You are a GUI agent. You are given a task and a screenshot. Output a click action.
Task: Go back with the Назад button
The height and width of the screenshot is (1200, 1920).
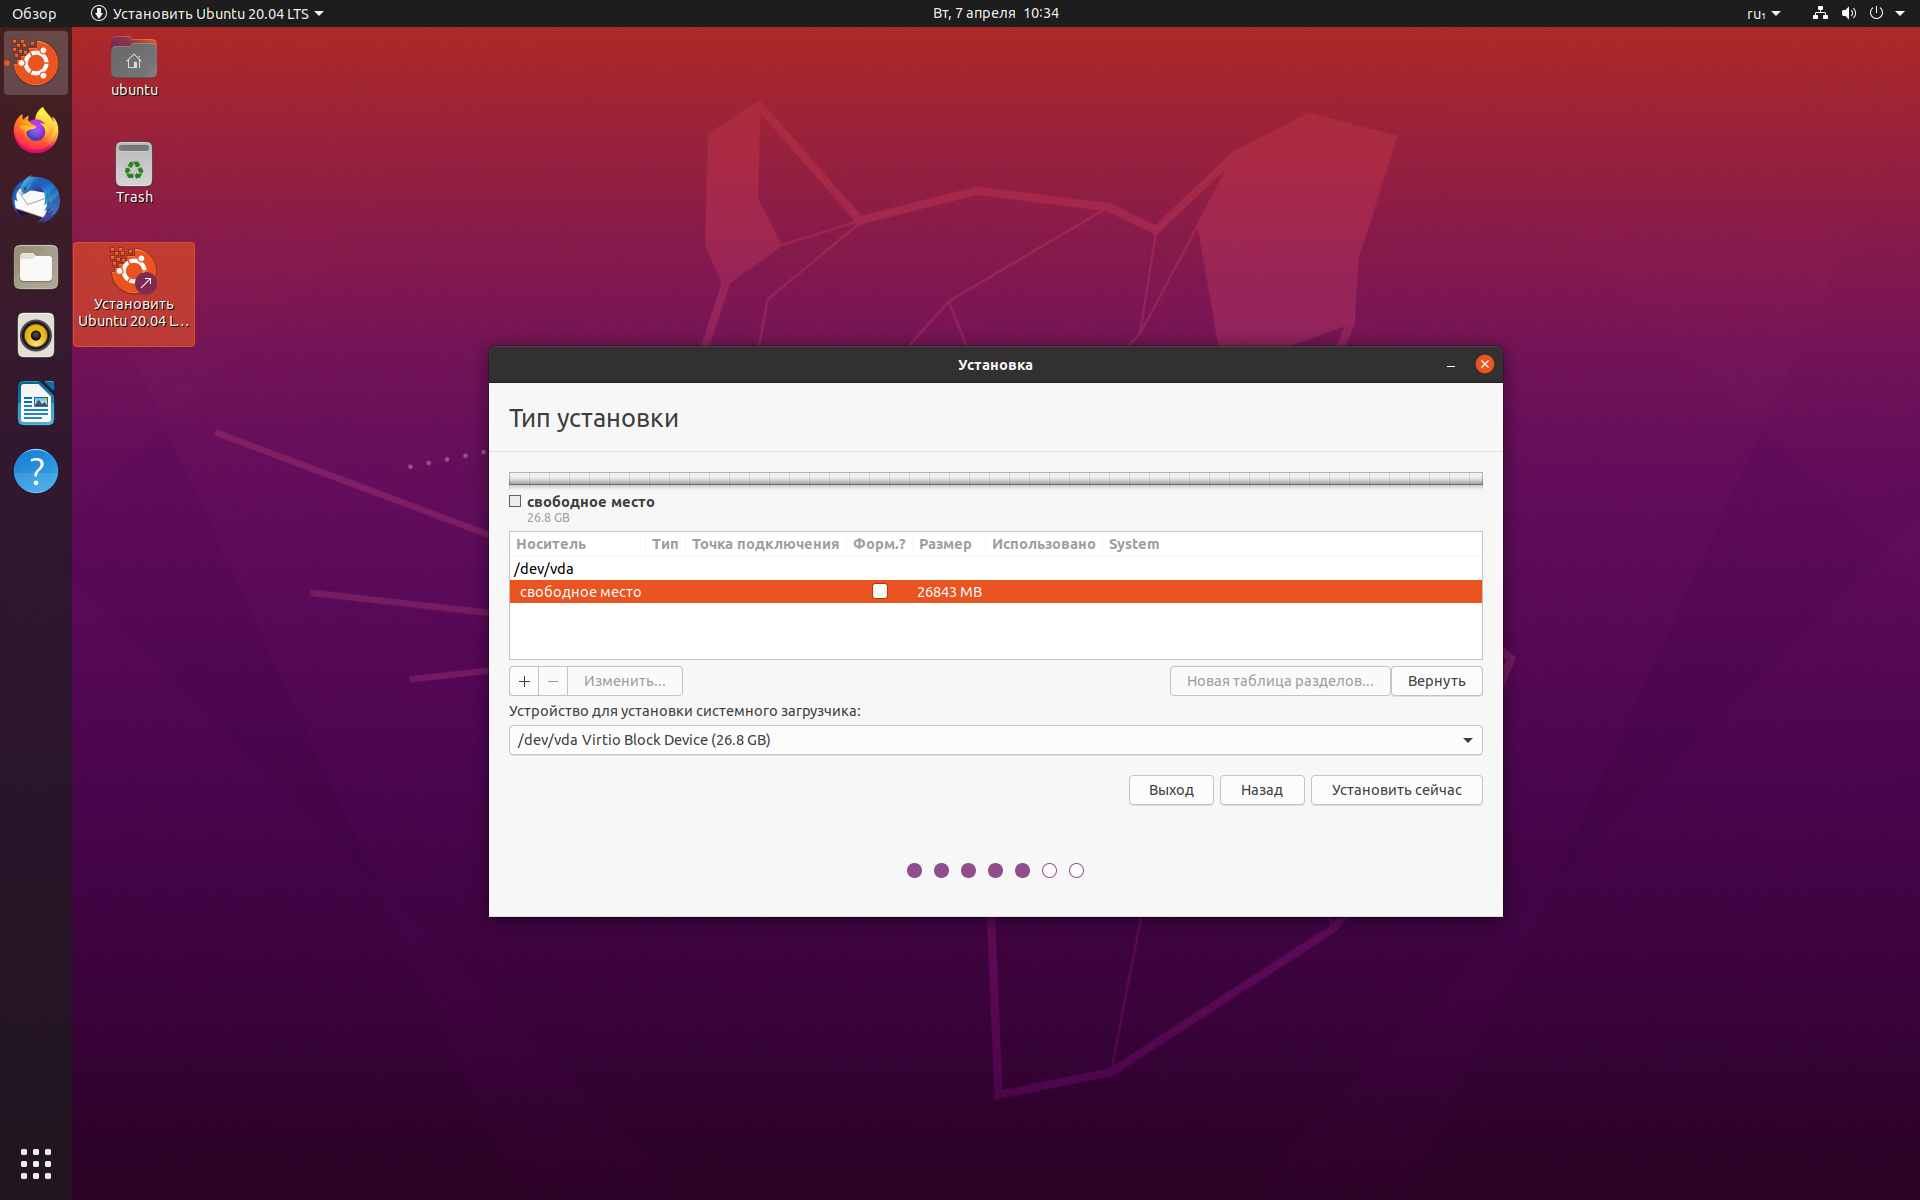click(x=1262, y=790)
